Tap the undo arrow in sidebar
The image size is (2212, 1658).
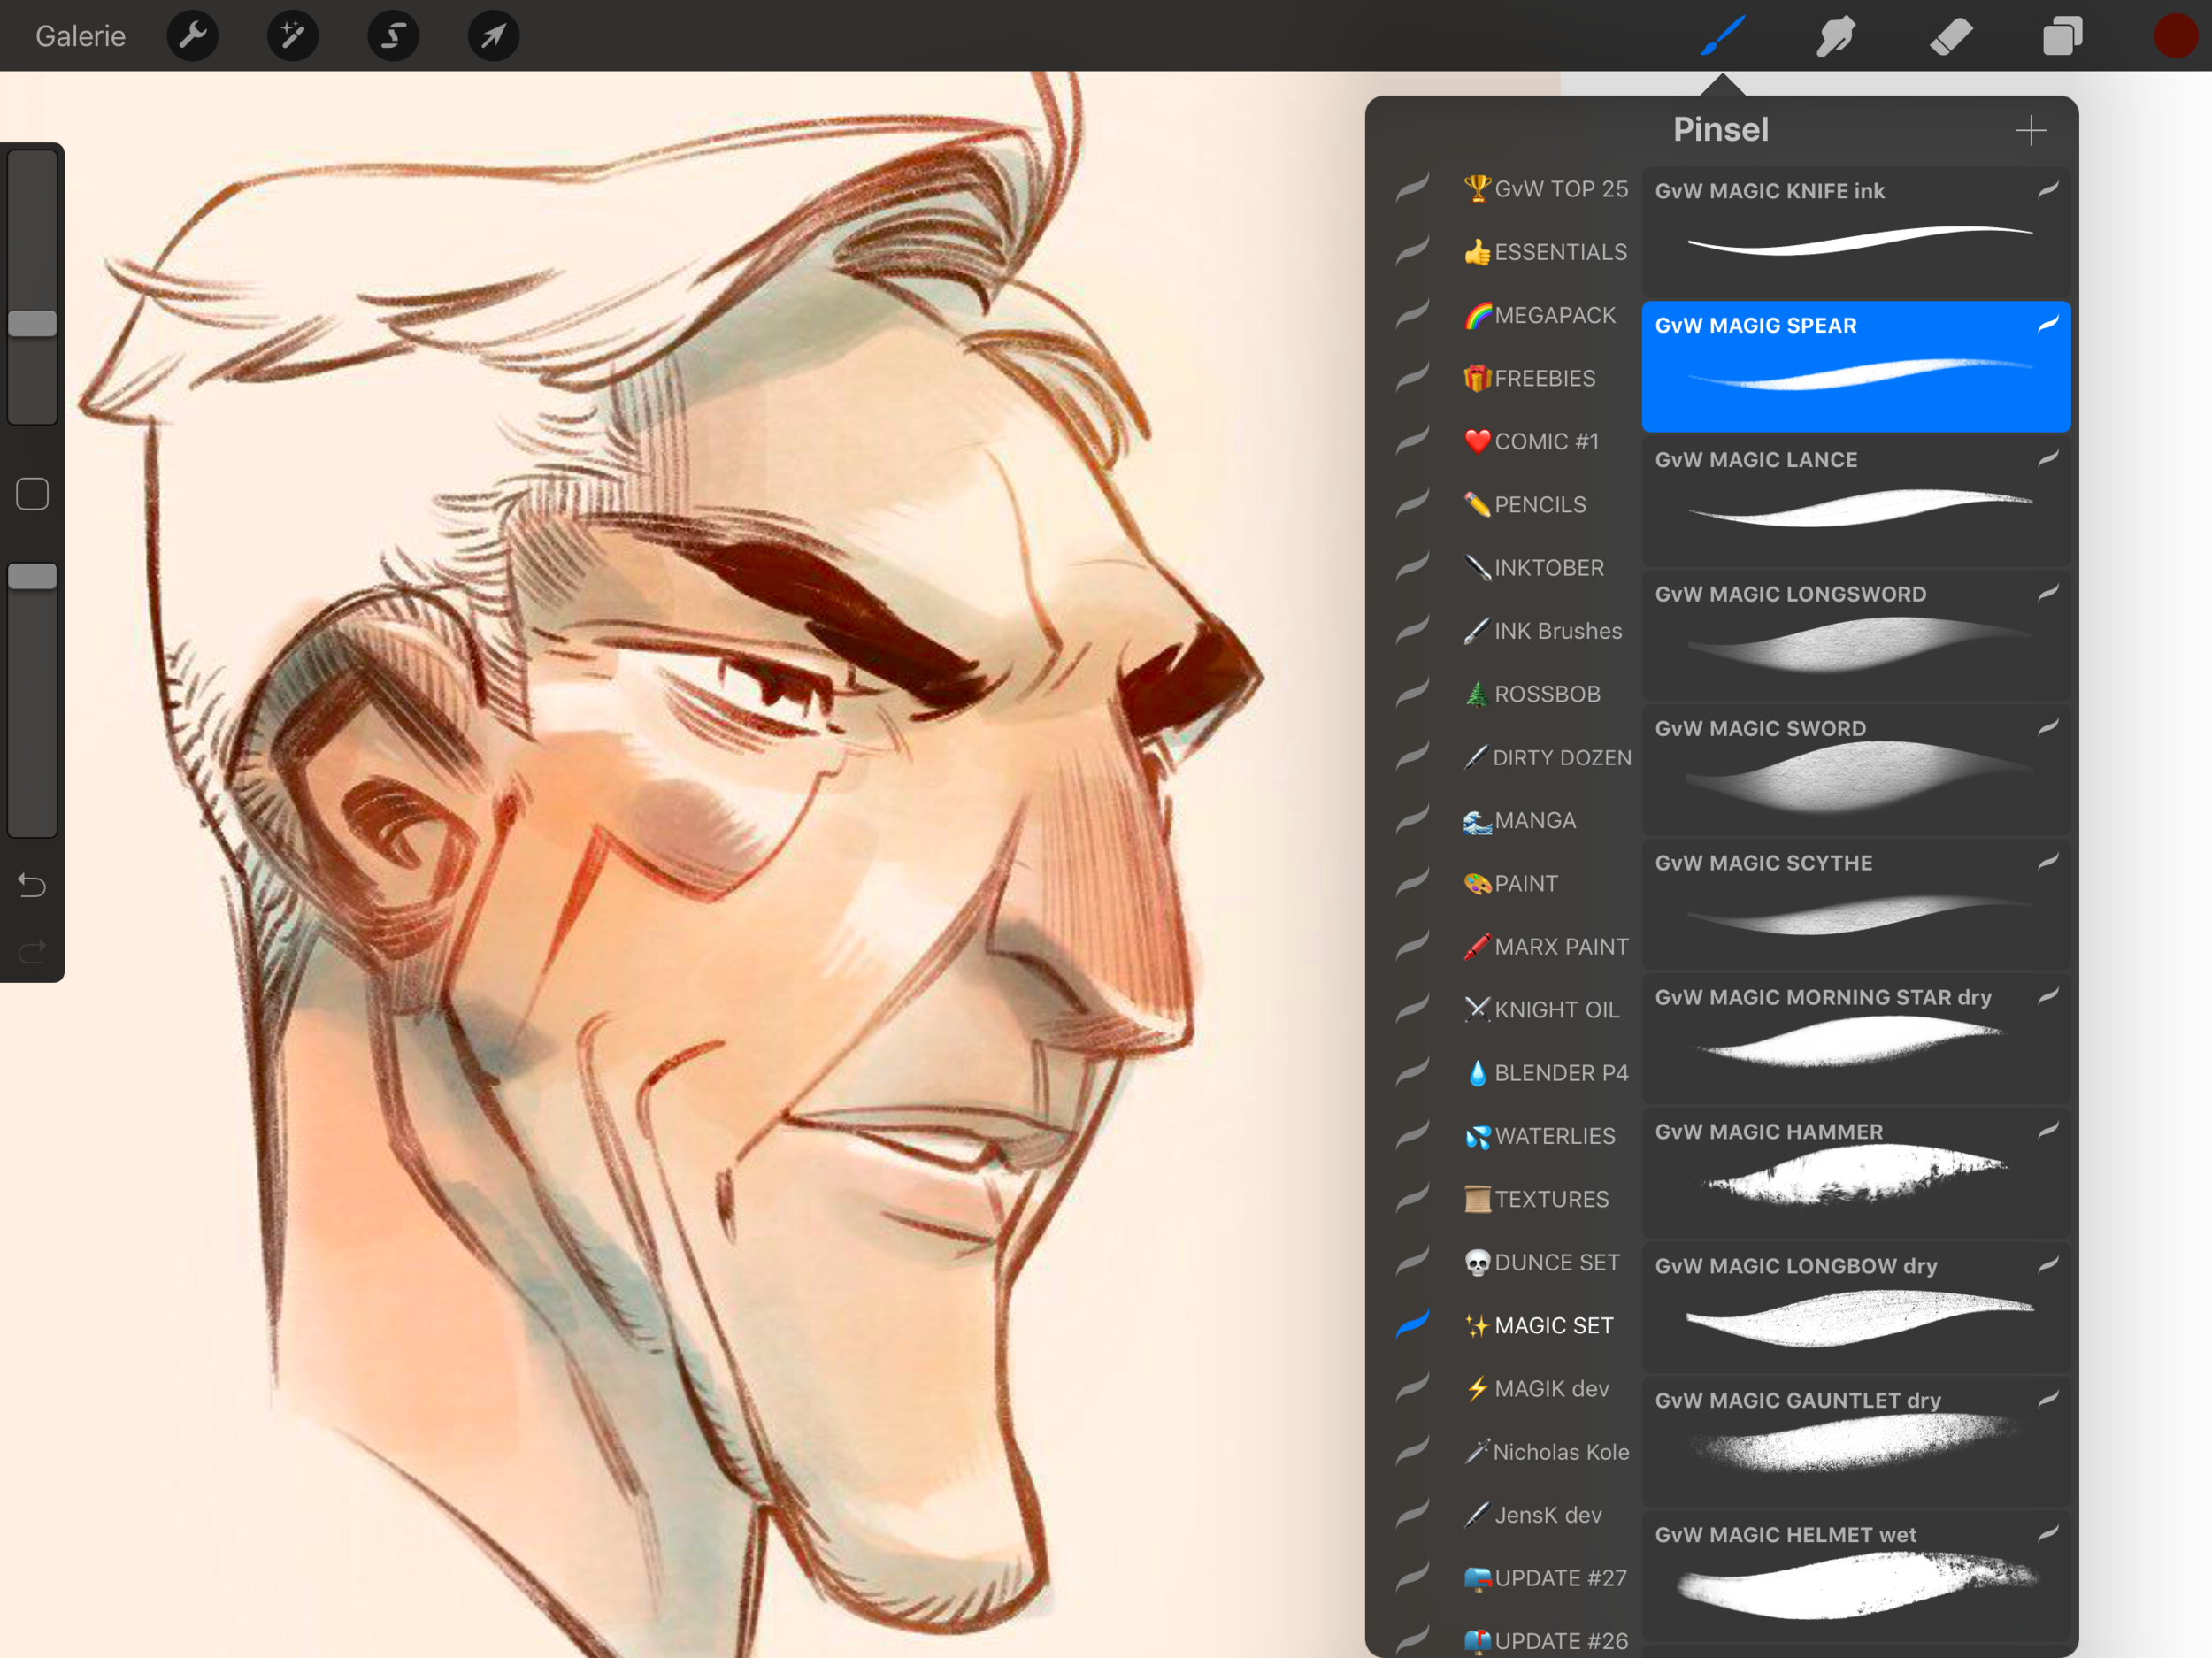coord(32,885)
